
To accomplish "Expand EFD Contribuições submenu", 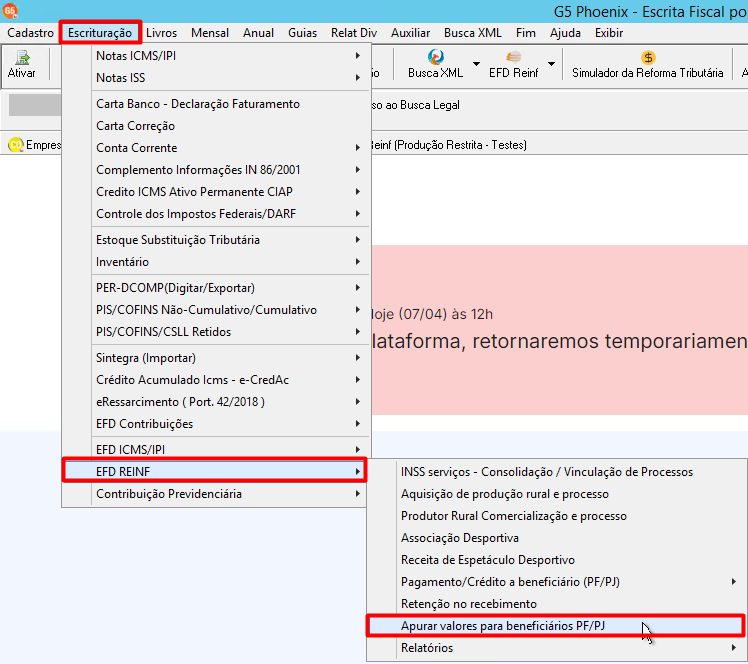I will click(216, 424).
